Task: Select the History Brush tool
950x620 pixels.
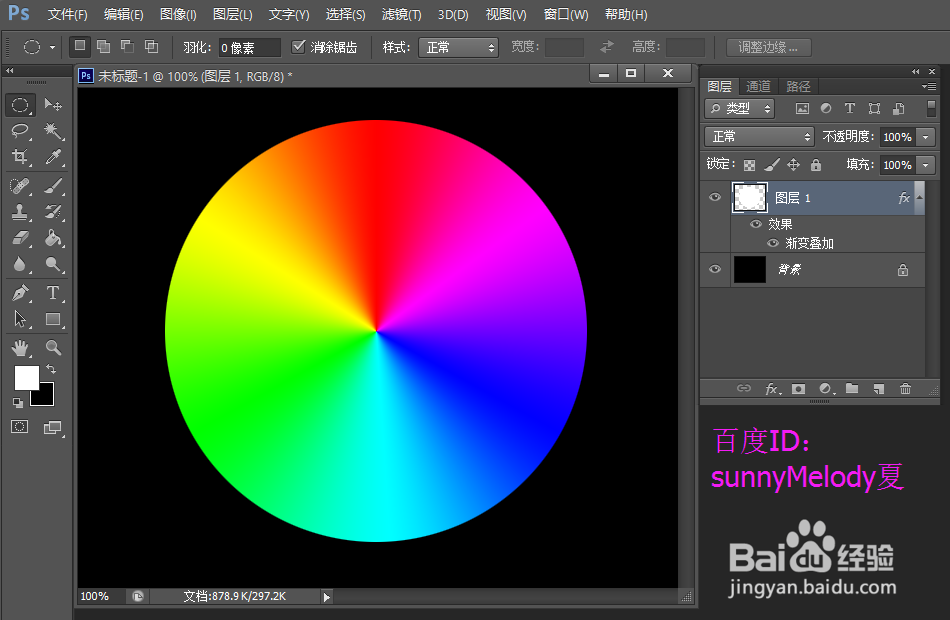Action: [53, 212]
